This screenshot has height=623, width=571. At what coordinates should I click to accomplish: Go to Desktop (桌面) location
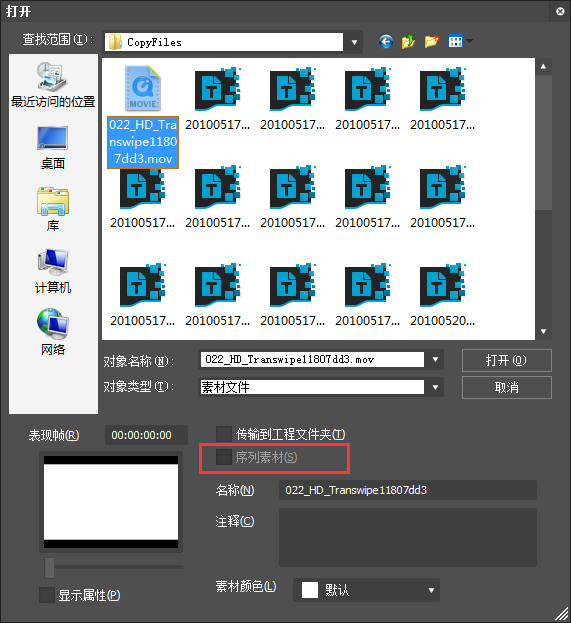point(53,148)
